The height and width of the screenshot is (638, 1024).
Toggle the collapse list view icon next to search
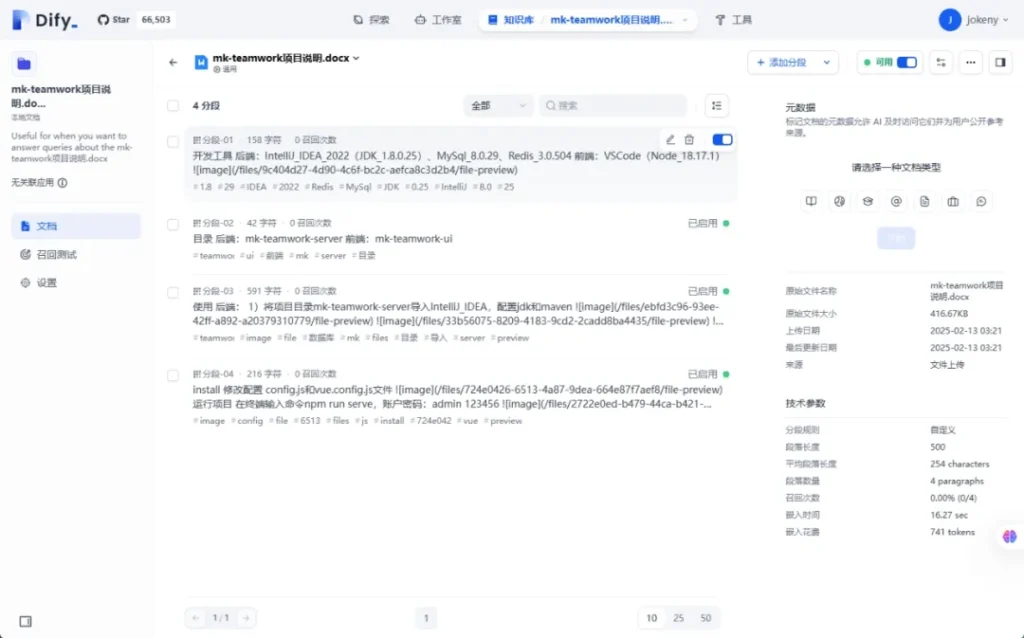pos(716,105)
